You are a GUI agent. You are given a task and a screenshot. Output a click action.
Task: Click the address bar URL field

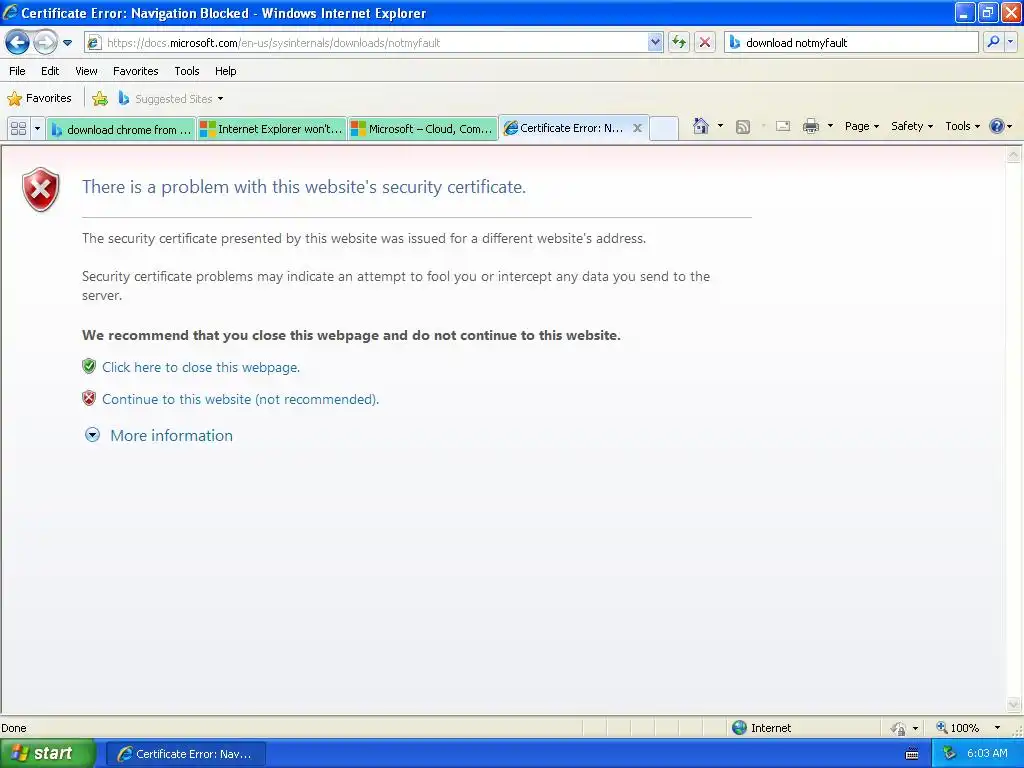tap(374, 43)
